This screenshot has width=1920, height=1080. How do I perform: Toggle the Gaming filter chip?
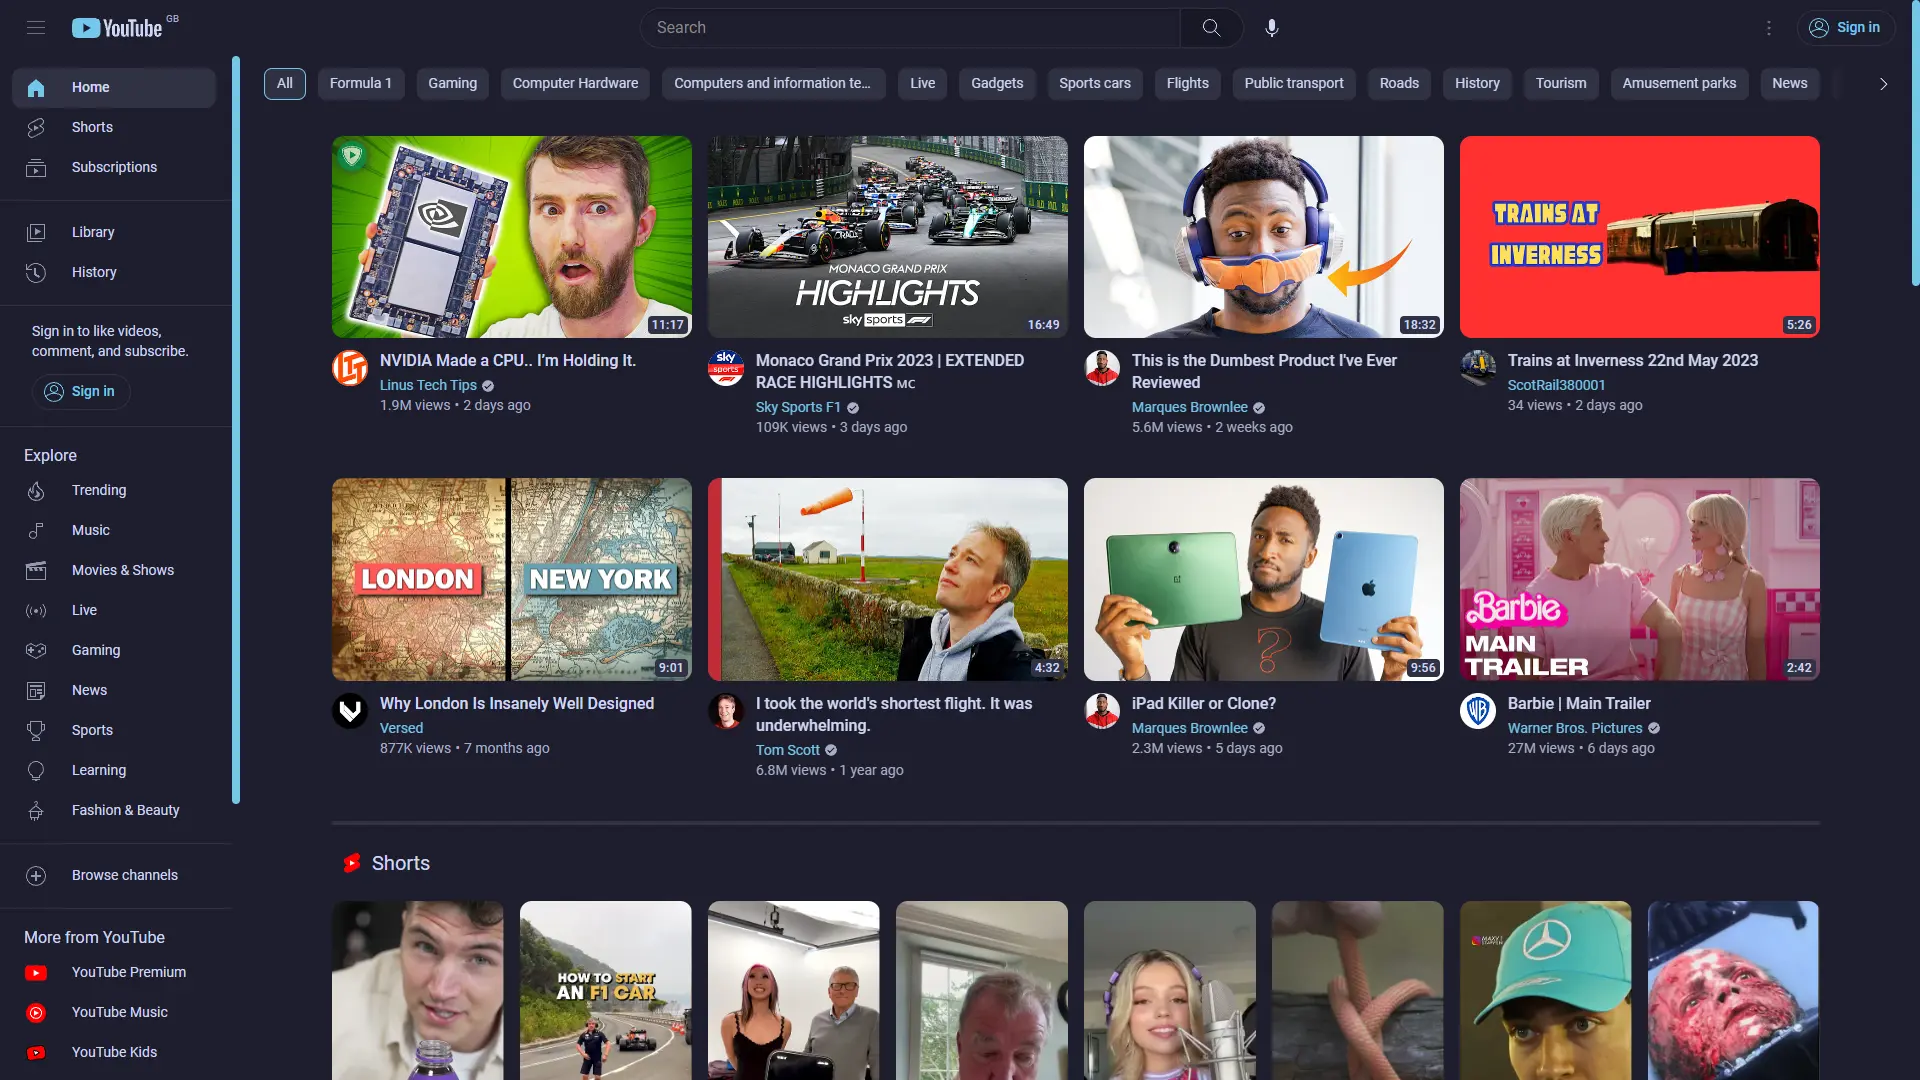[452, 84]
